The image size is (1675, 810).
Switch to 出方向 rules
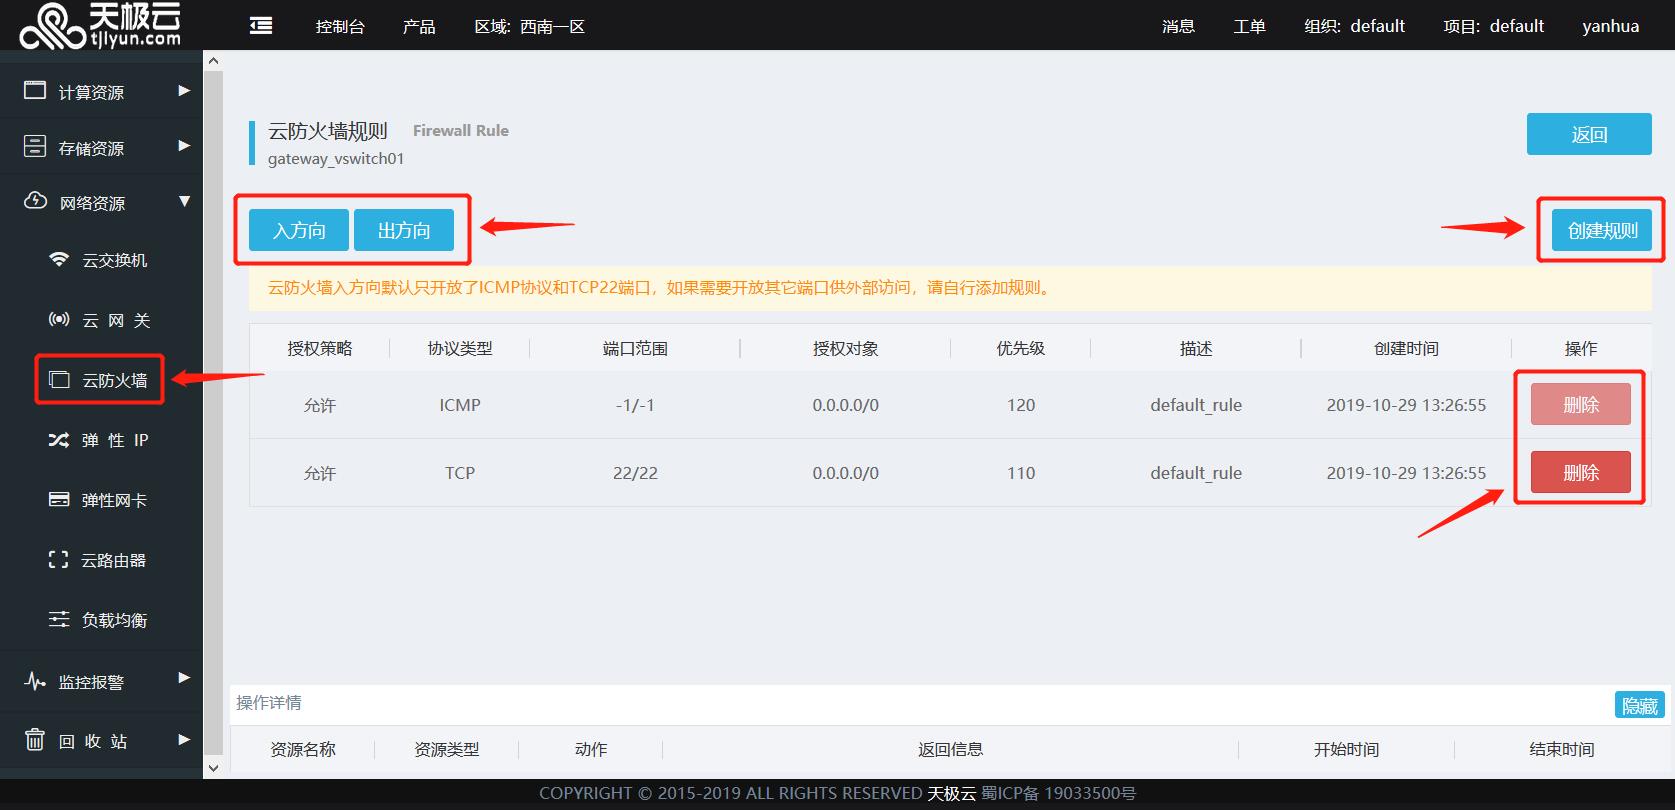(404, 230)
